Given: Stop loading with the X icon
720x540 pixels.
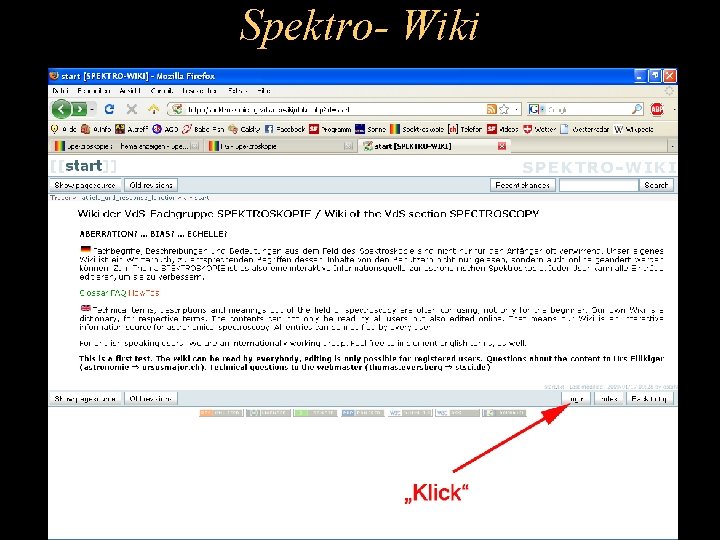Looking at the screenshot, I should (132, 109).
